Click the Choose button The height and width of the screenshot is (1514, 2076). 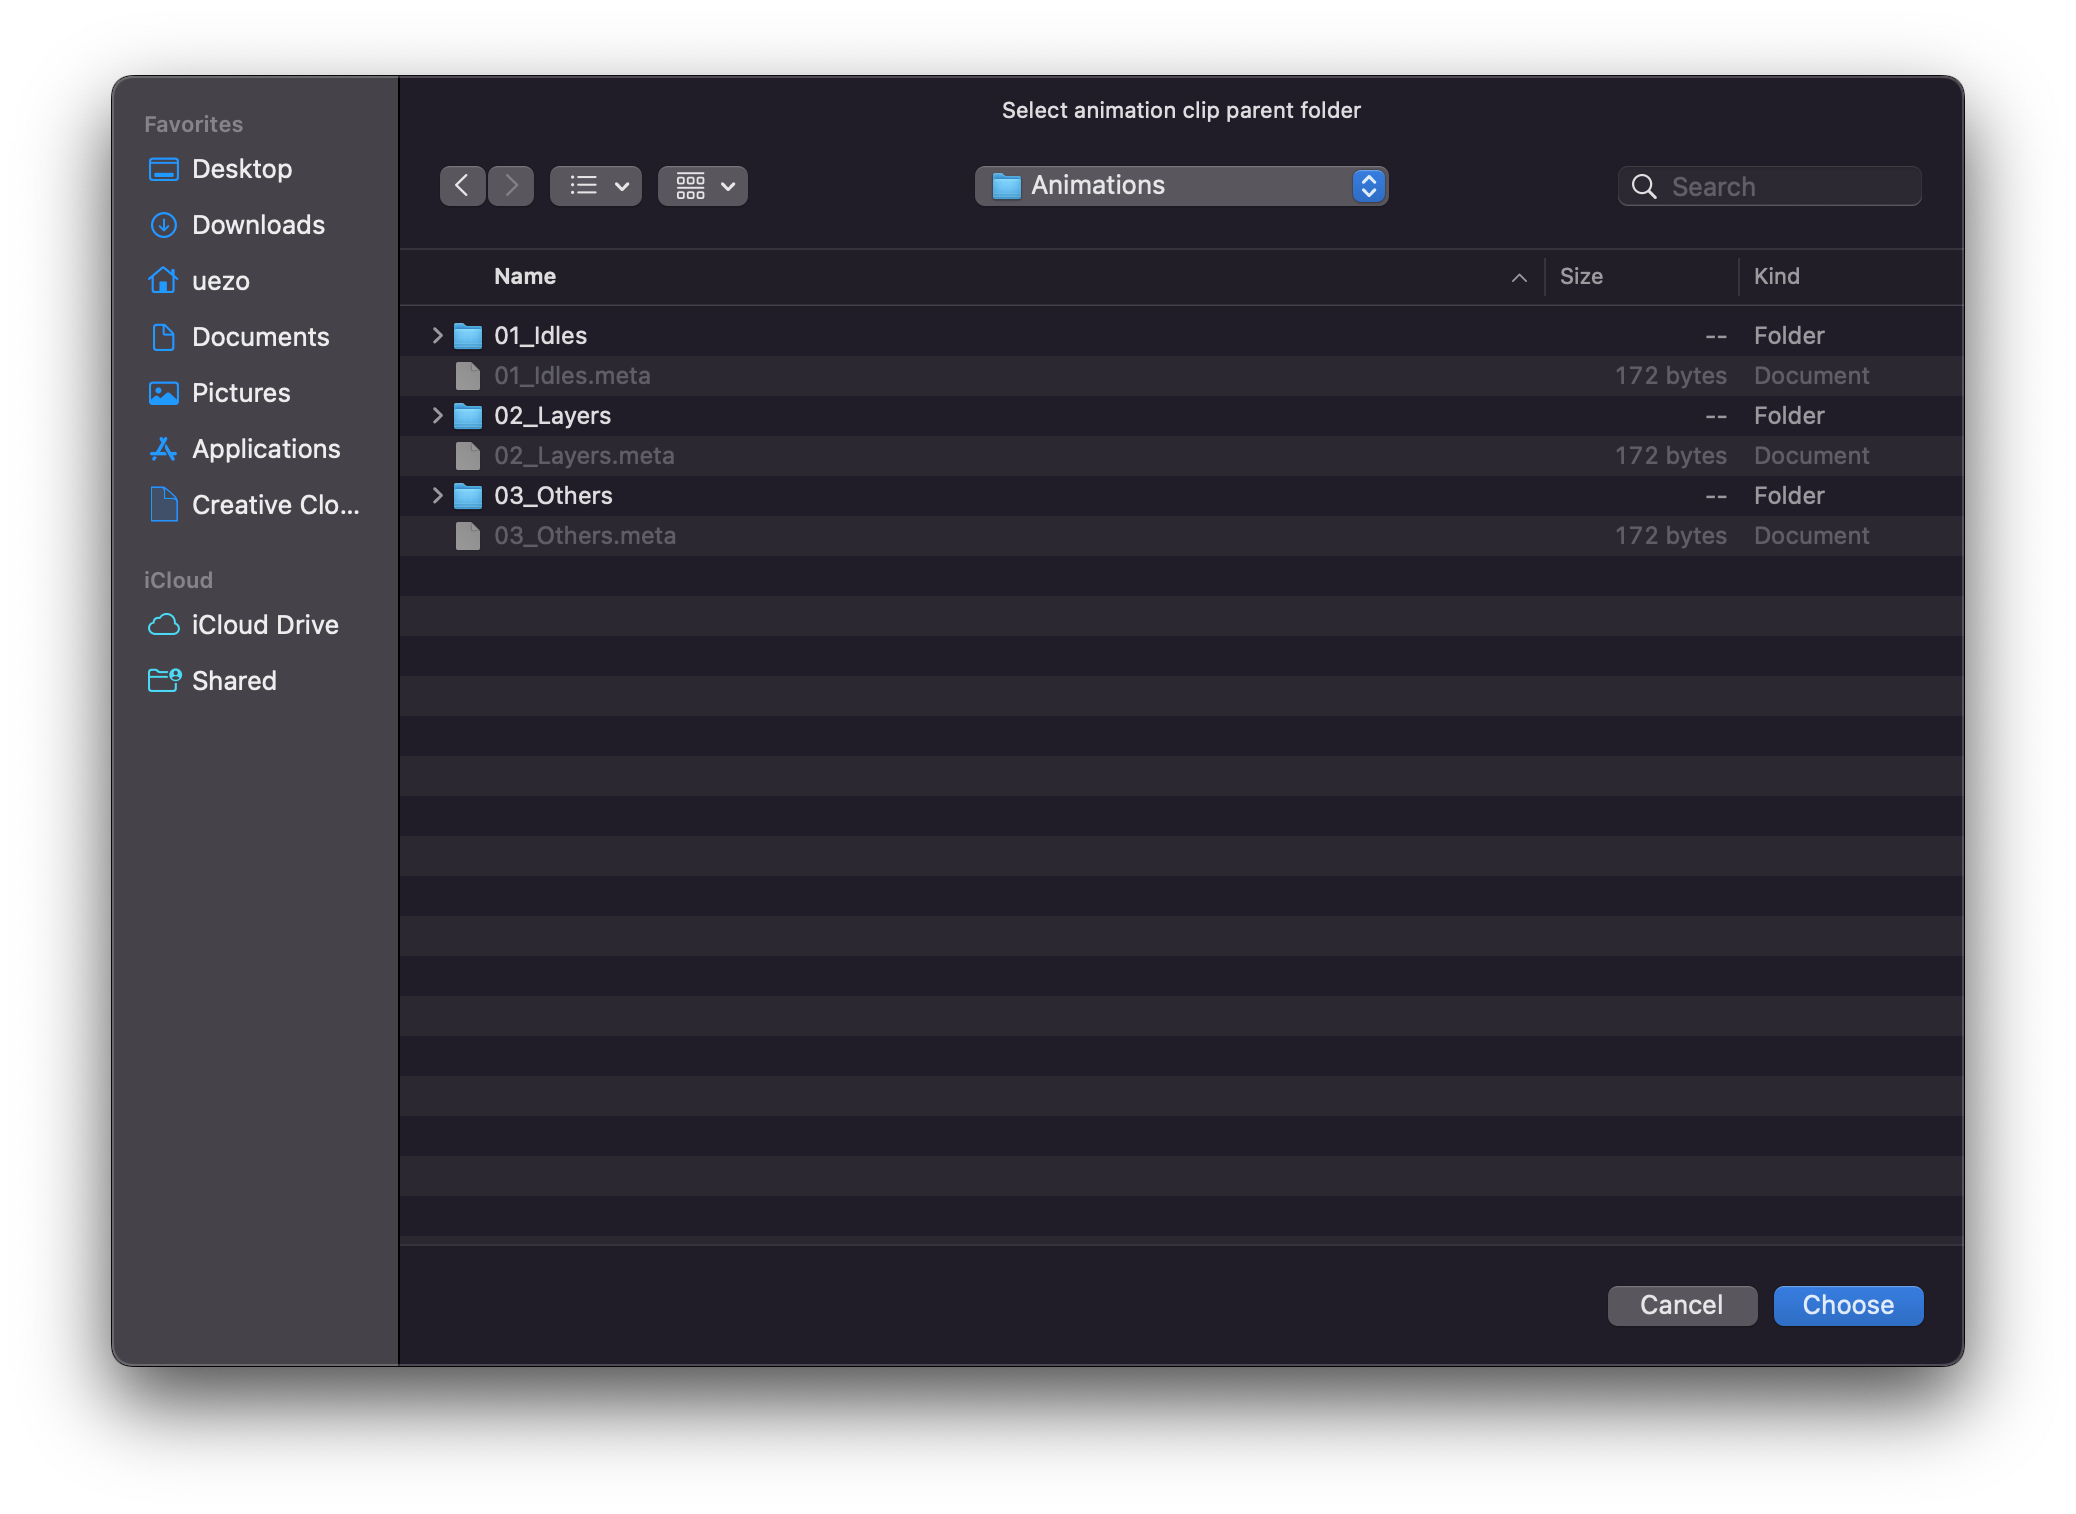click(1847, 1306)
